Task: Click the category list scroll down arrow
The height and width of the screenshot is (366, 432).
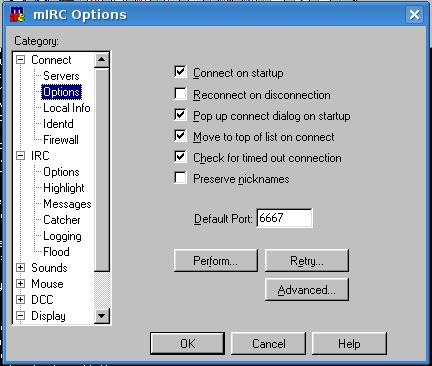Action: coord(102,315)
